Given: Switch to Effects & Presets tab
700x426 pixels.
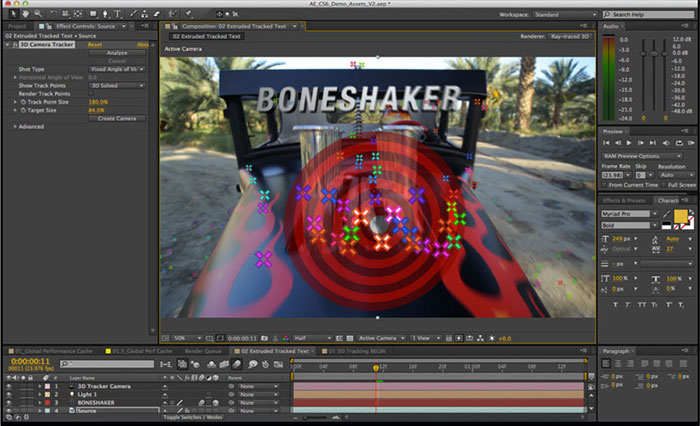Looking at the screenshot, I should pos(624,200).
